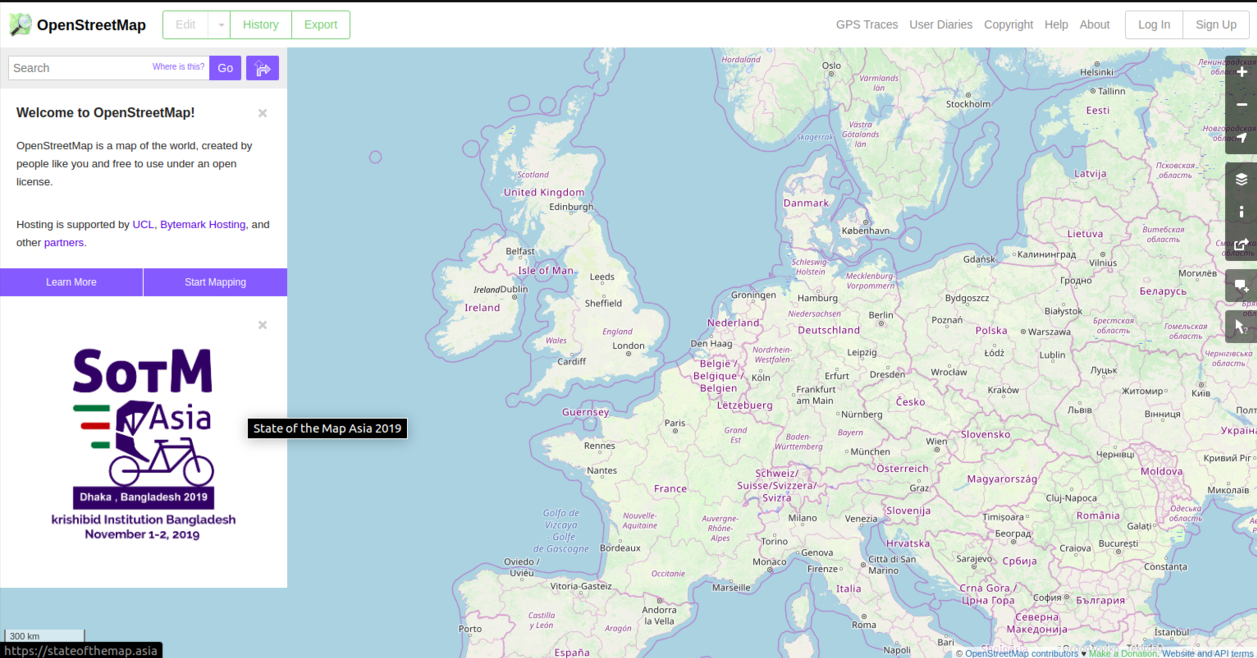Image resolution: width=1257 pixels, height=658 pixels.
Task: Click the 'Where is this?' link
Action: 178,67
